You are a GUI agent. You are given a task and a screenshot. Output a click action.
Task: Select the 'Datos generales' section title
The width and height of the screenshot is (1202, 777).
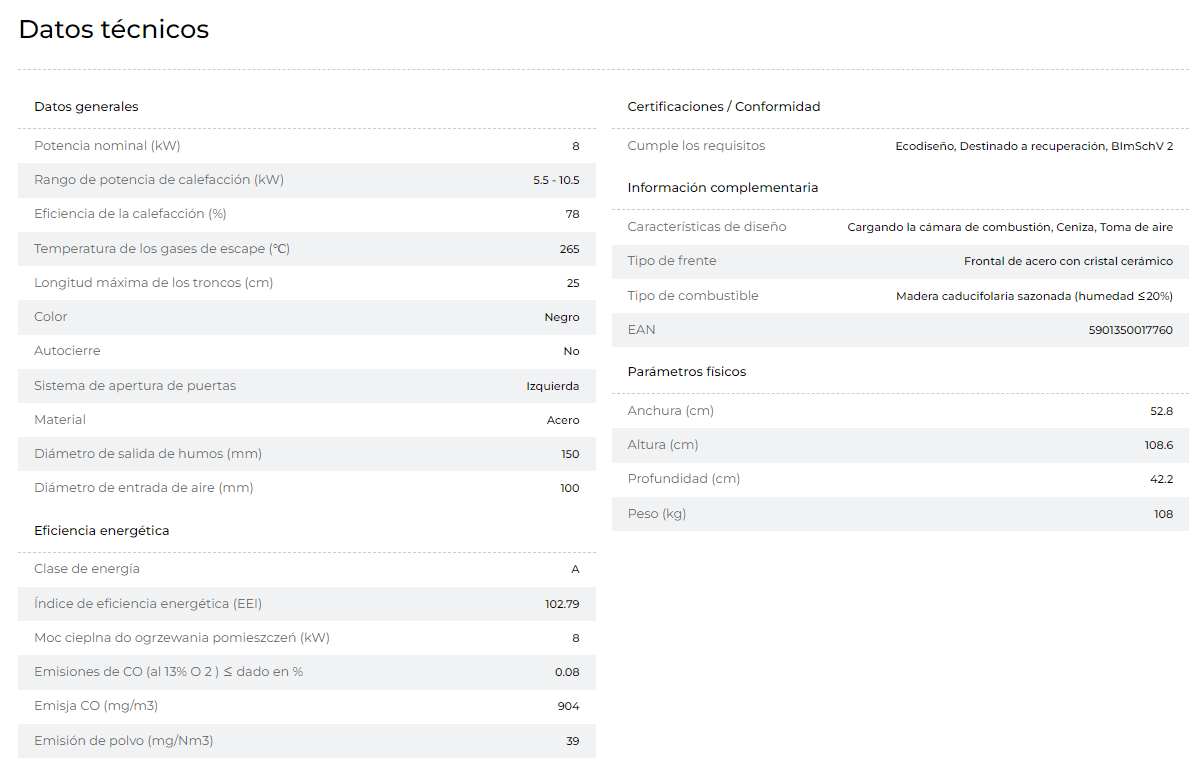pos(86,107)
